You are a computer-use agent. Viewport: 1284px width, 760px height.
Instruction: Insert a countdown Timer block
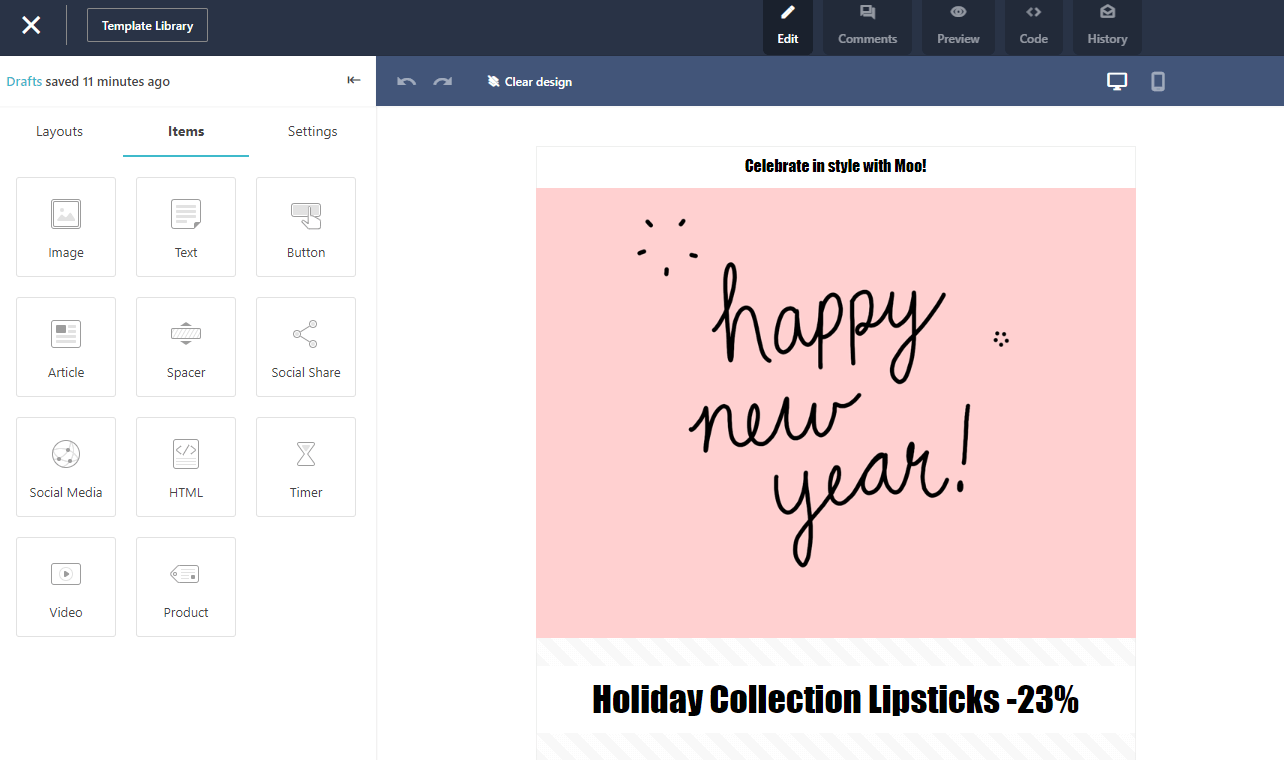coord(306,467)
